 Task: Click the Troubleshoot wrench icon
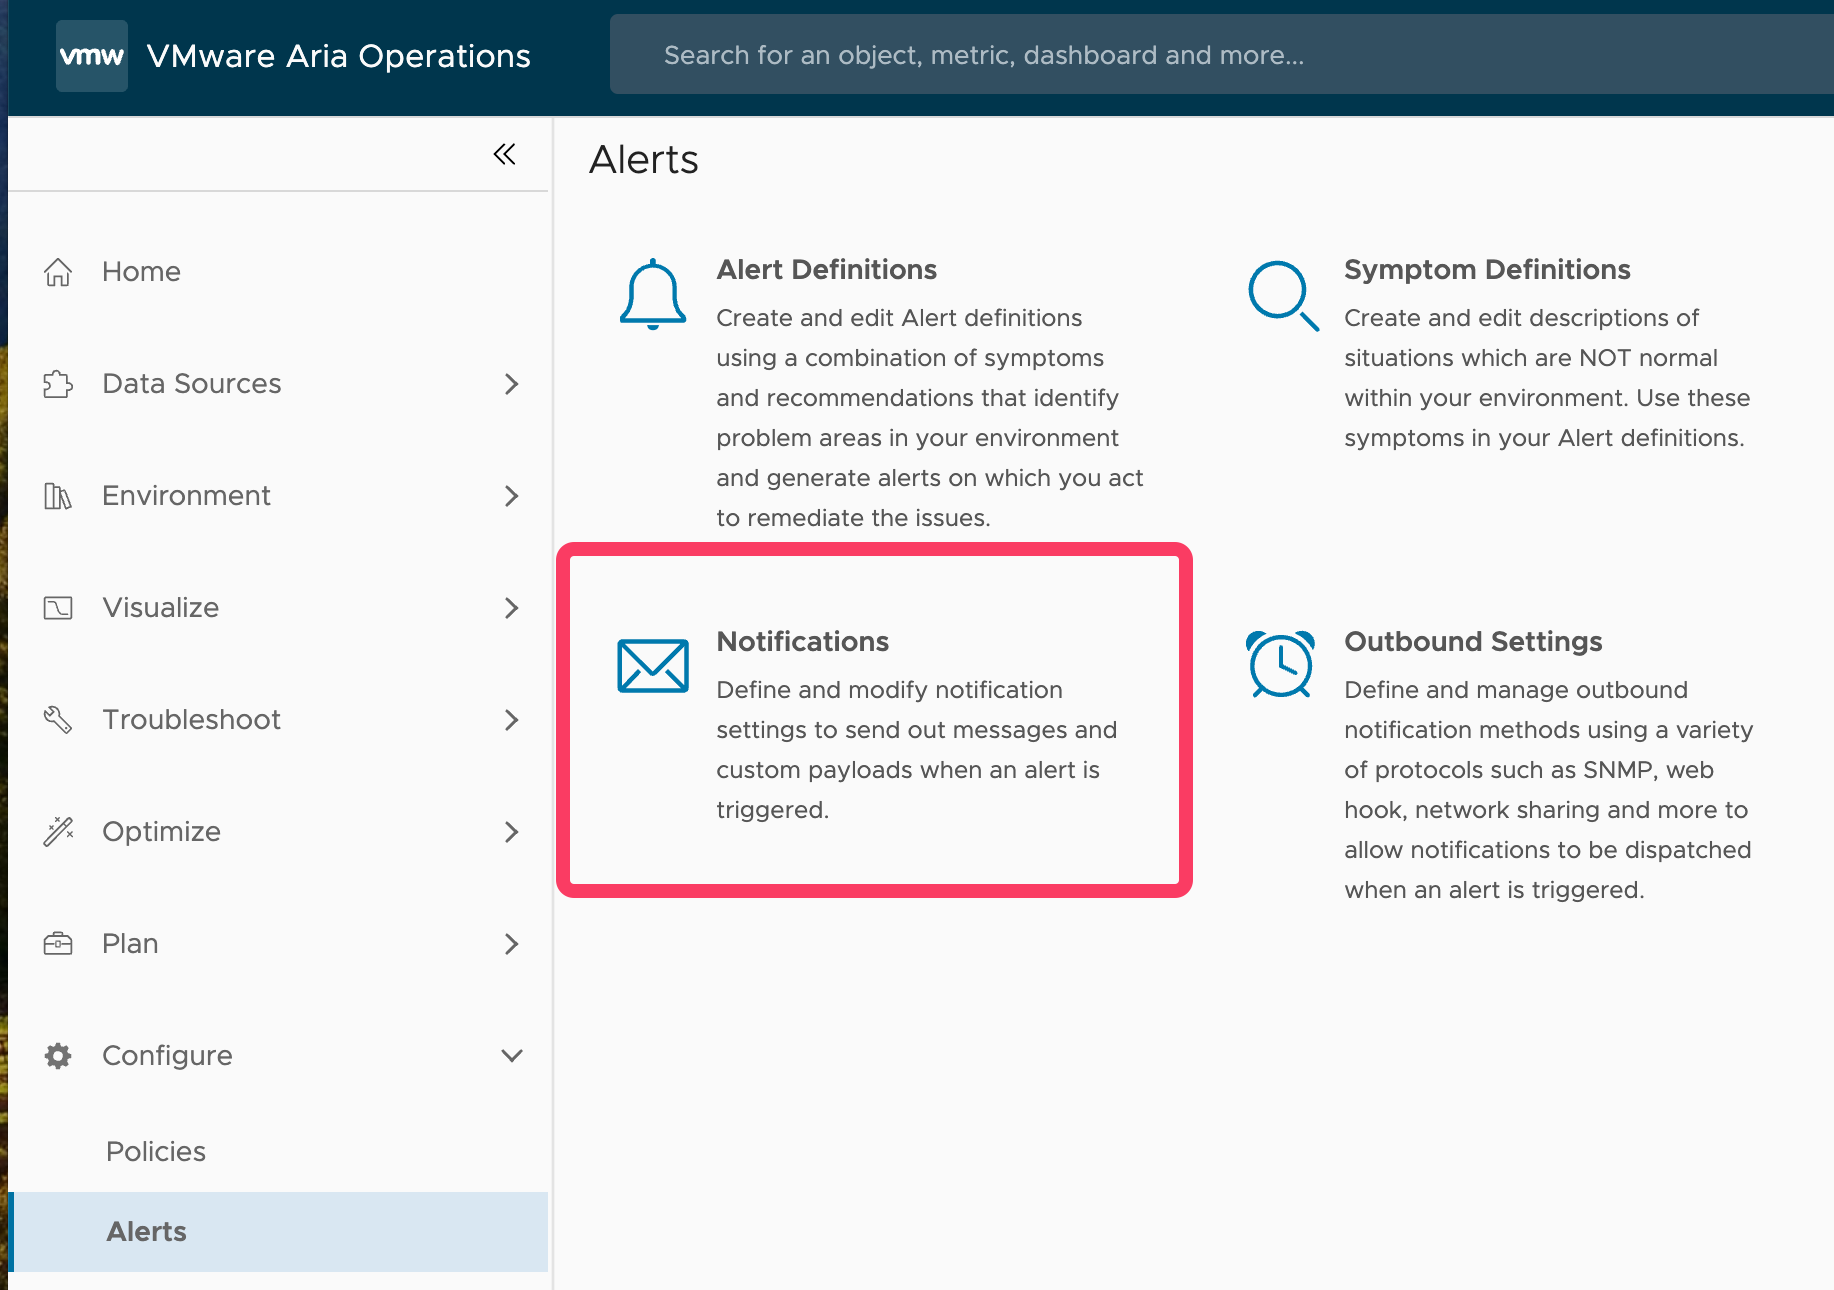tap(58, 720)
